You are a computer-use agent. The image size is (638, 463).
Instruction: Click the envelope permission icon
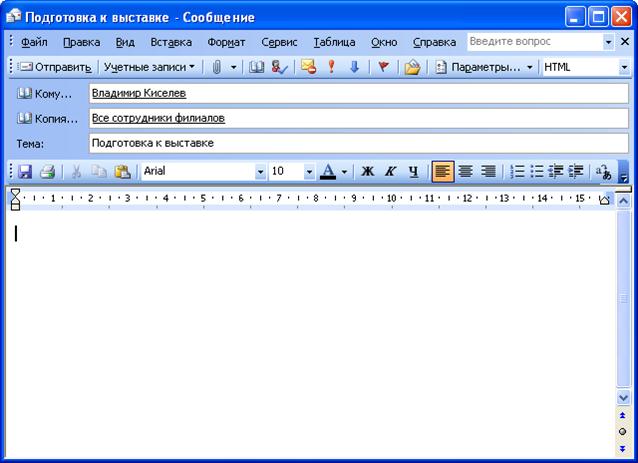tap(308, 67)
